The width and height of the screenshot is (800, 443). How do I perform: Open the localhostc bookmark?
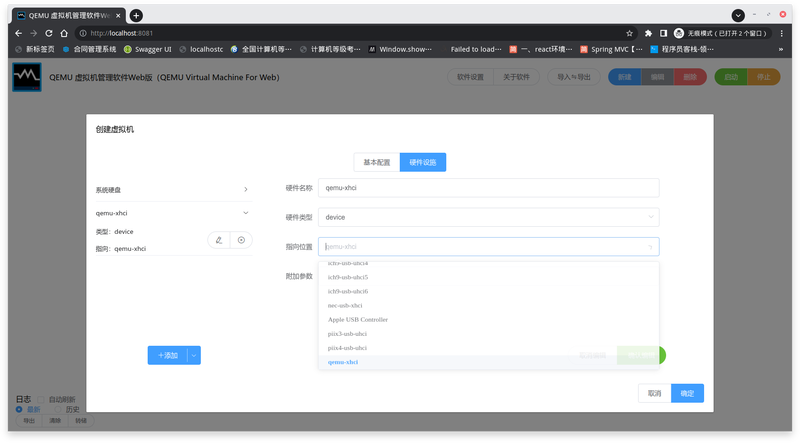coord(201,49)
